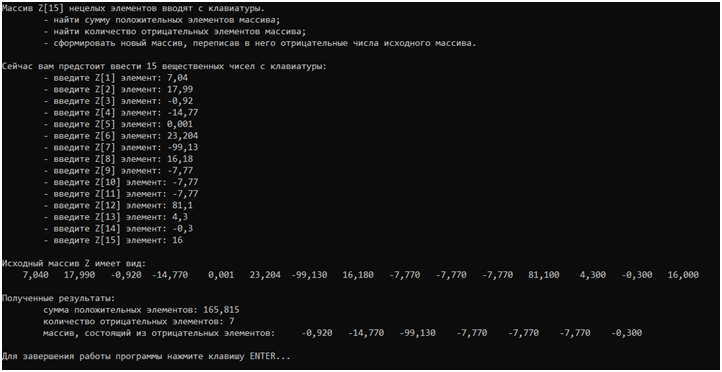Click the 'Сейчас вам предстоит ввести' prompt line

click(x=164, y=67)
